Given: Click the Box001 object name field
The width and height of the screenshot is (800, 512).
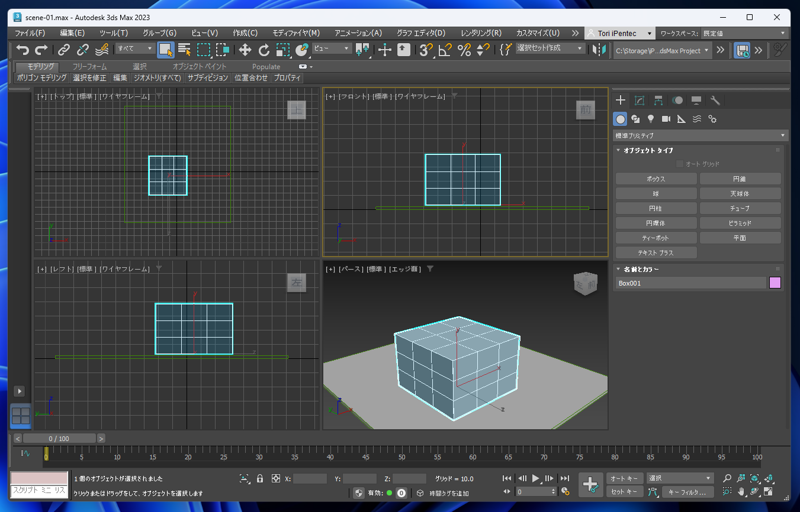Looking at the screenshot, I should coord(691,283).
